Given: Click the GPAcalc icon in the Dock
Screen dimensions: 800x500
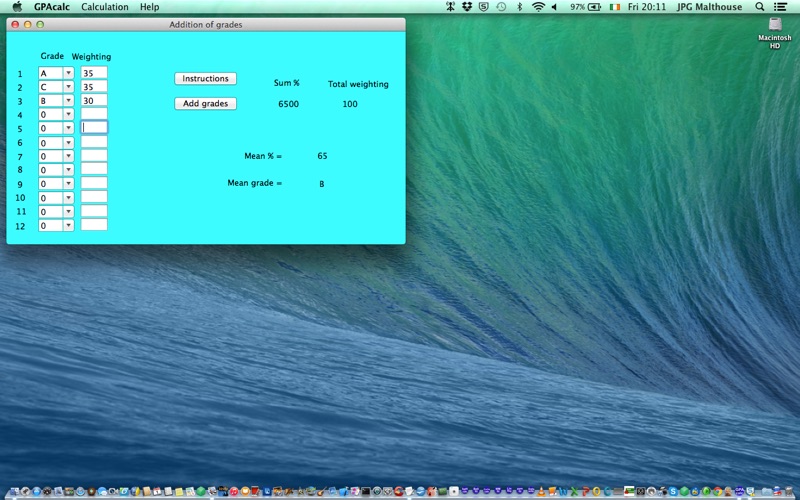Looking at the screenshot, I should [739, 491].
